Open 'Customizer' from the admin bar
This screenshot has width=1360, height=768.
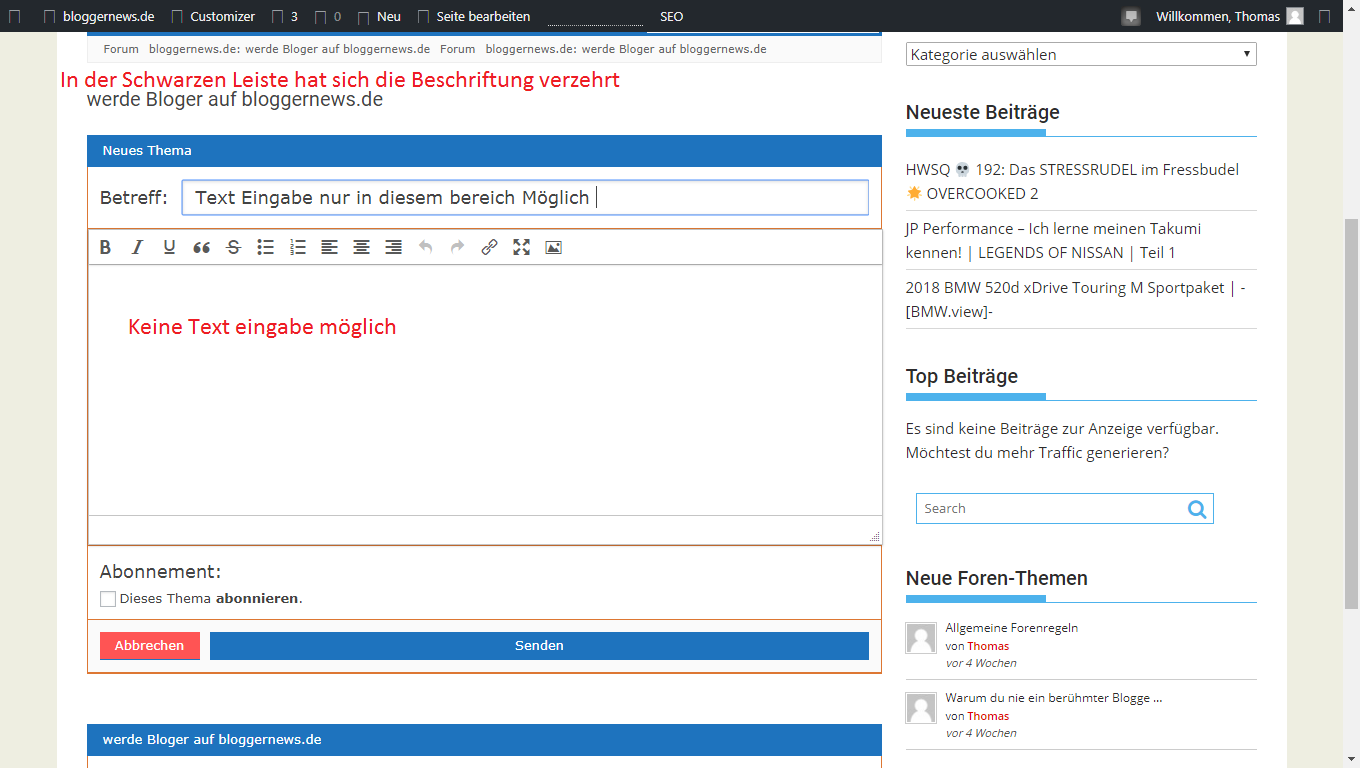(222, 16)
